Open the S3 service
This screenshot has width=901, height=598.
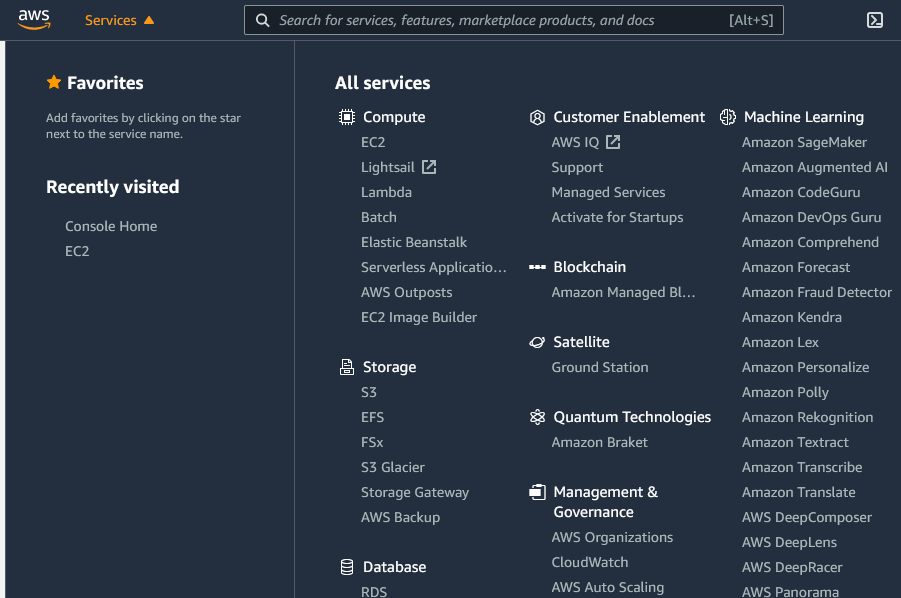pos(368,392)
